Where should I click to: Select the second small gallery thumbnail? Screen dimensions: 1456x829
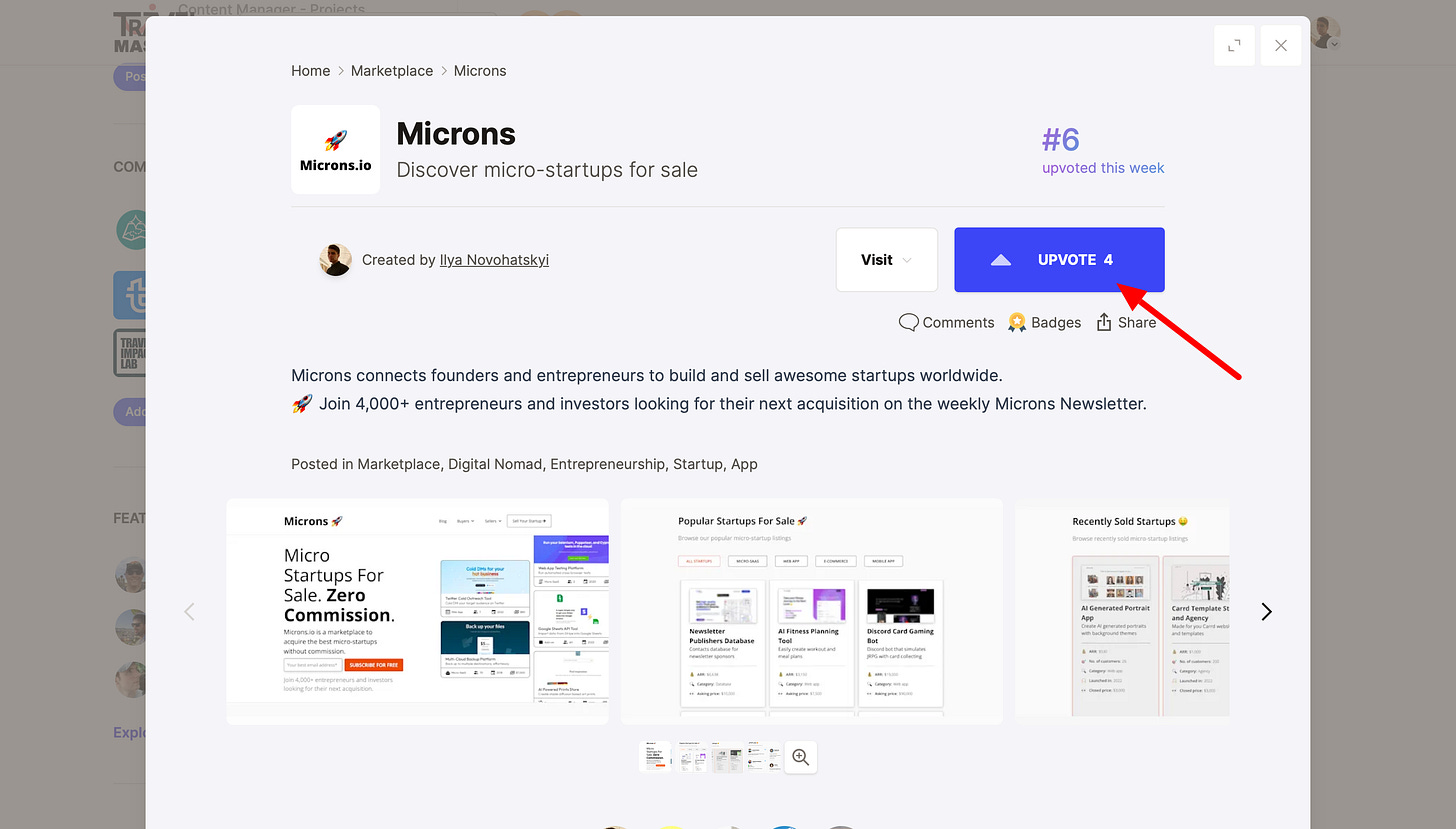click(x=691, y=757)
